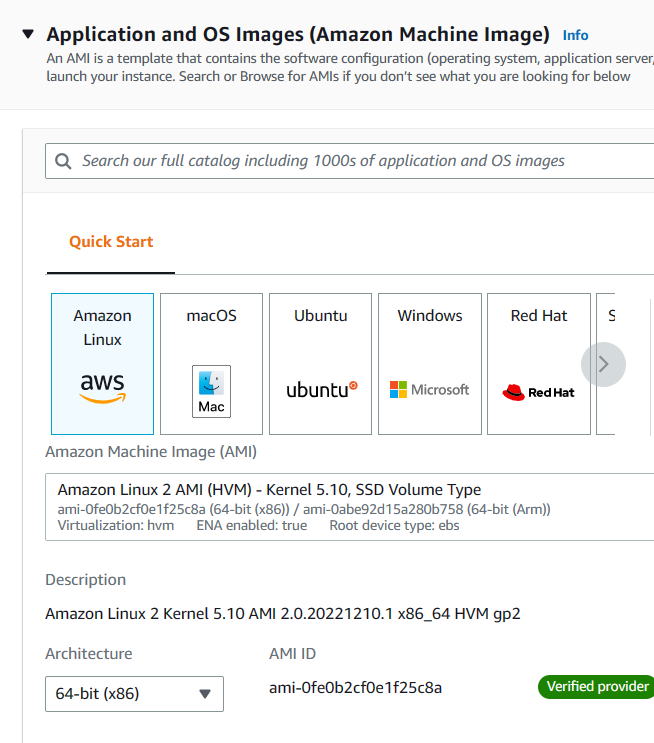Image resolution: width=654 pixels, height=743 pixels.
Task: Select the Windows AMI card
Action: click(x=430, y=364)
